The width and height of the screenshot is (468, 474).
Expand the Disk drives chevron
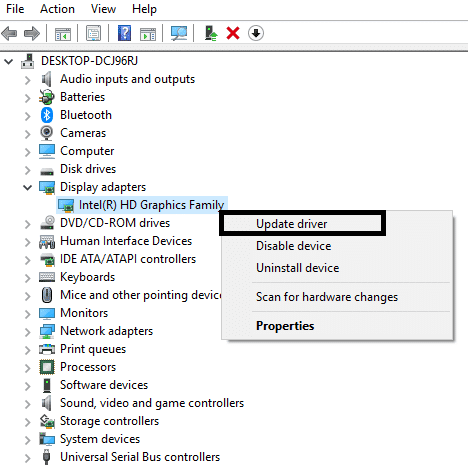(x=27, y=170)
